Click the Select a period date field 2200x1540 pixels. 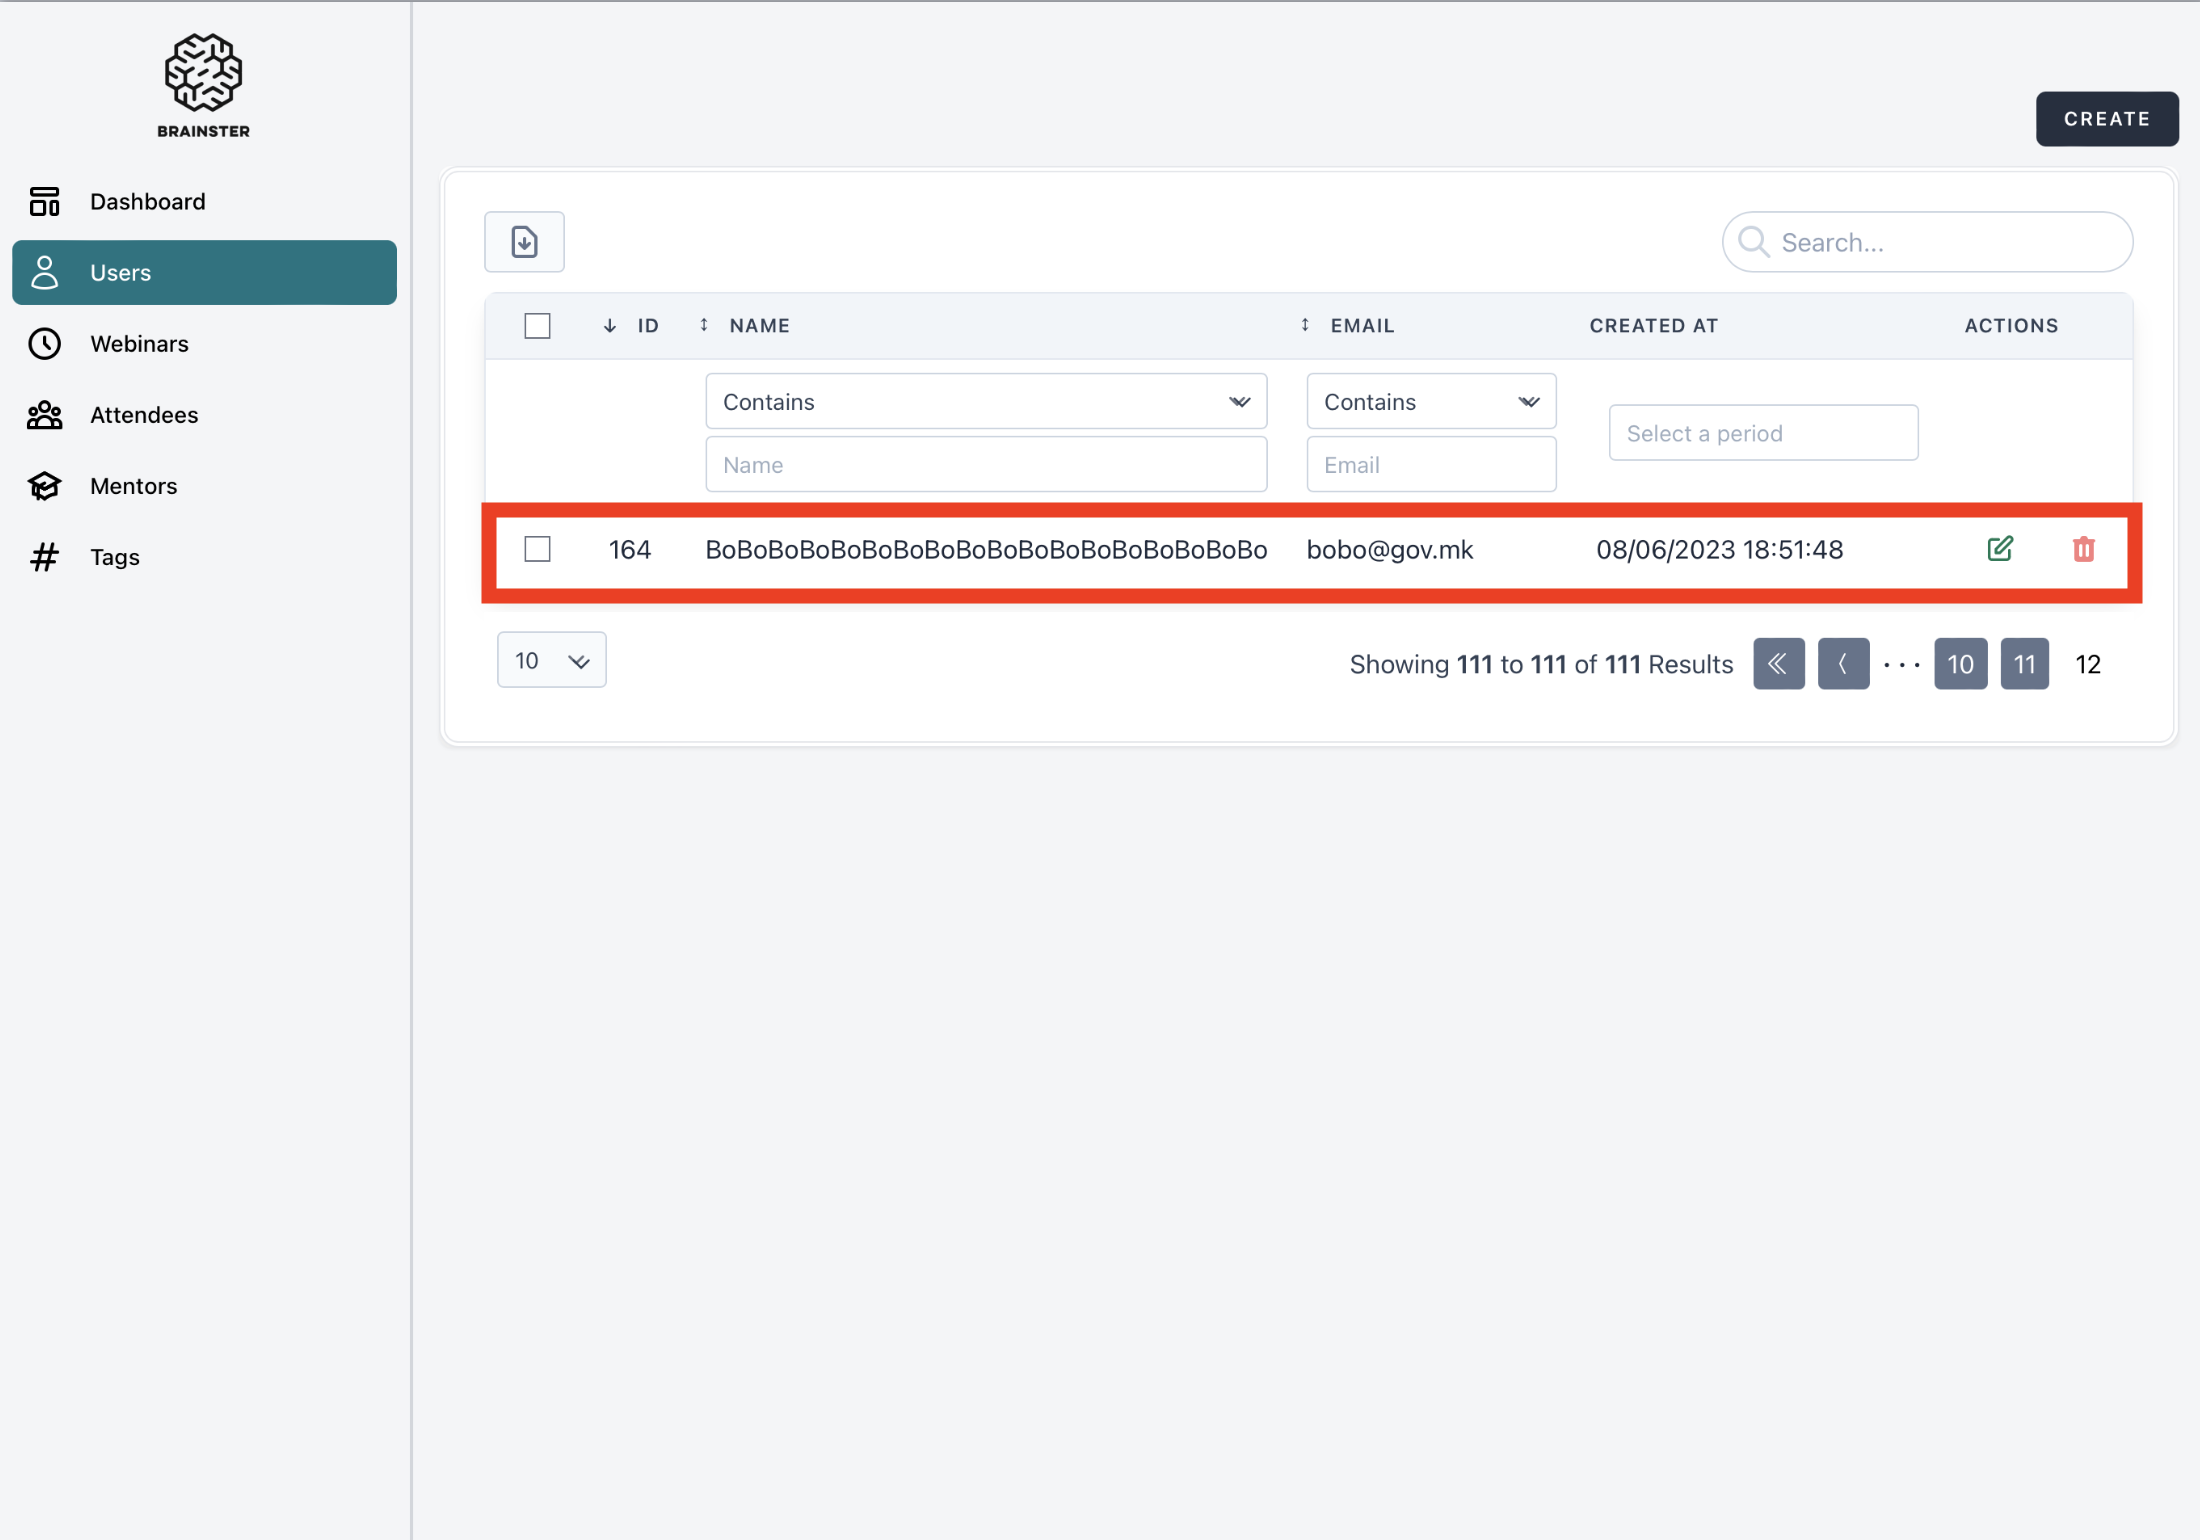[x=1762, y=433]
